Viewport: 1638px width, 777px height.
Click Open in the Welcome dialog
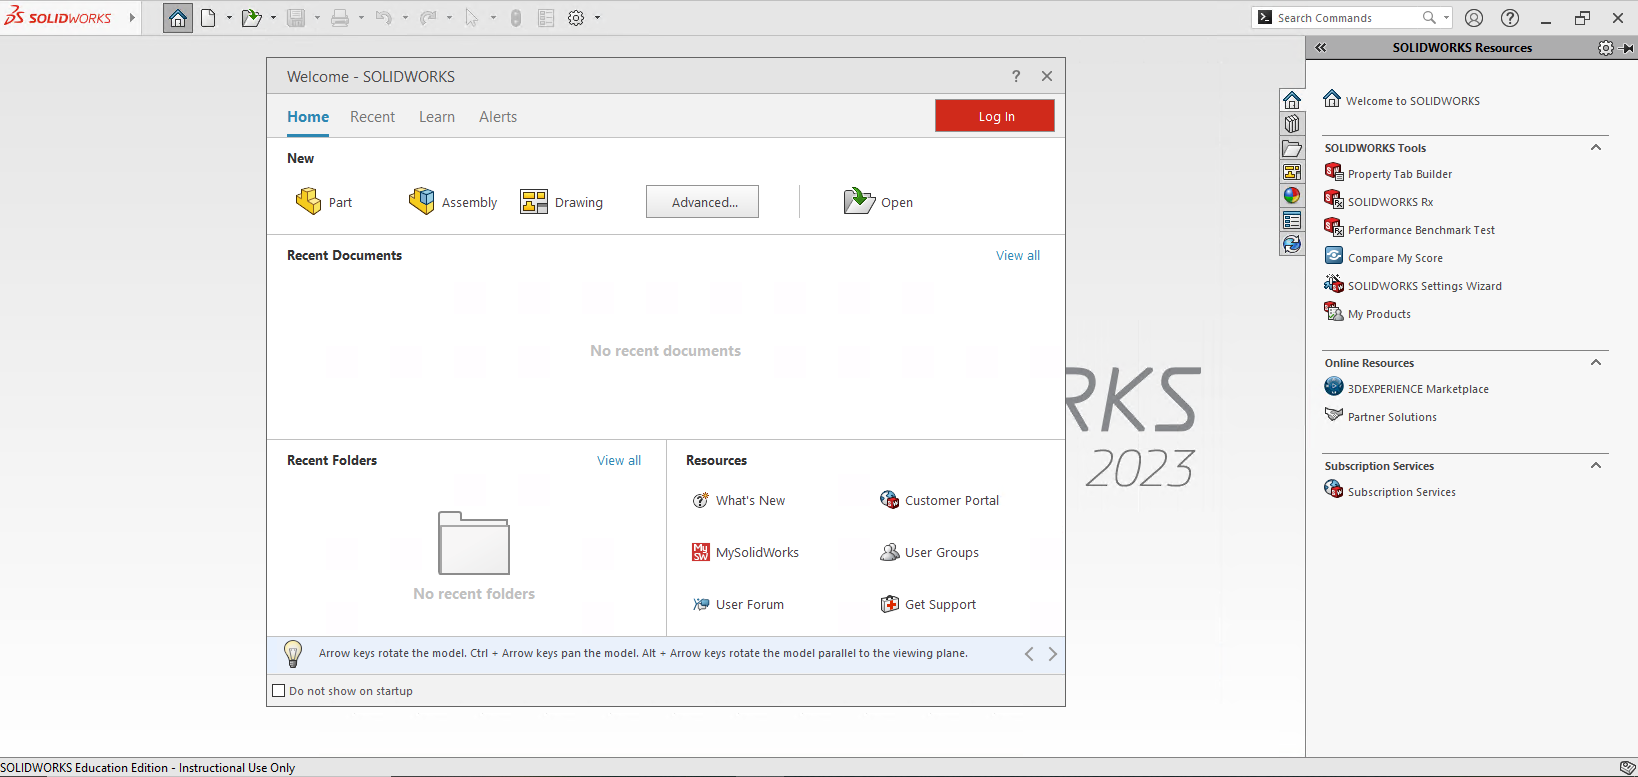pos(878,202)
